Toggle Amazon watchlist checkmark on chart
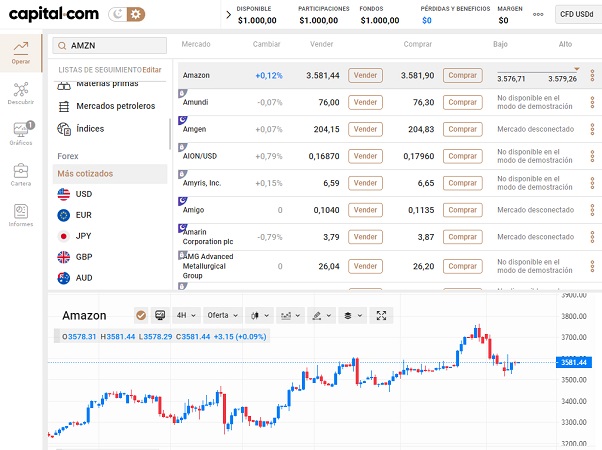602x450 pixels. (x=141, y=316)
